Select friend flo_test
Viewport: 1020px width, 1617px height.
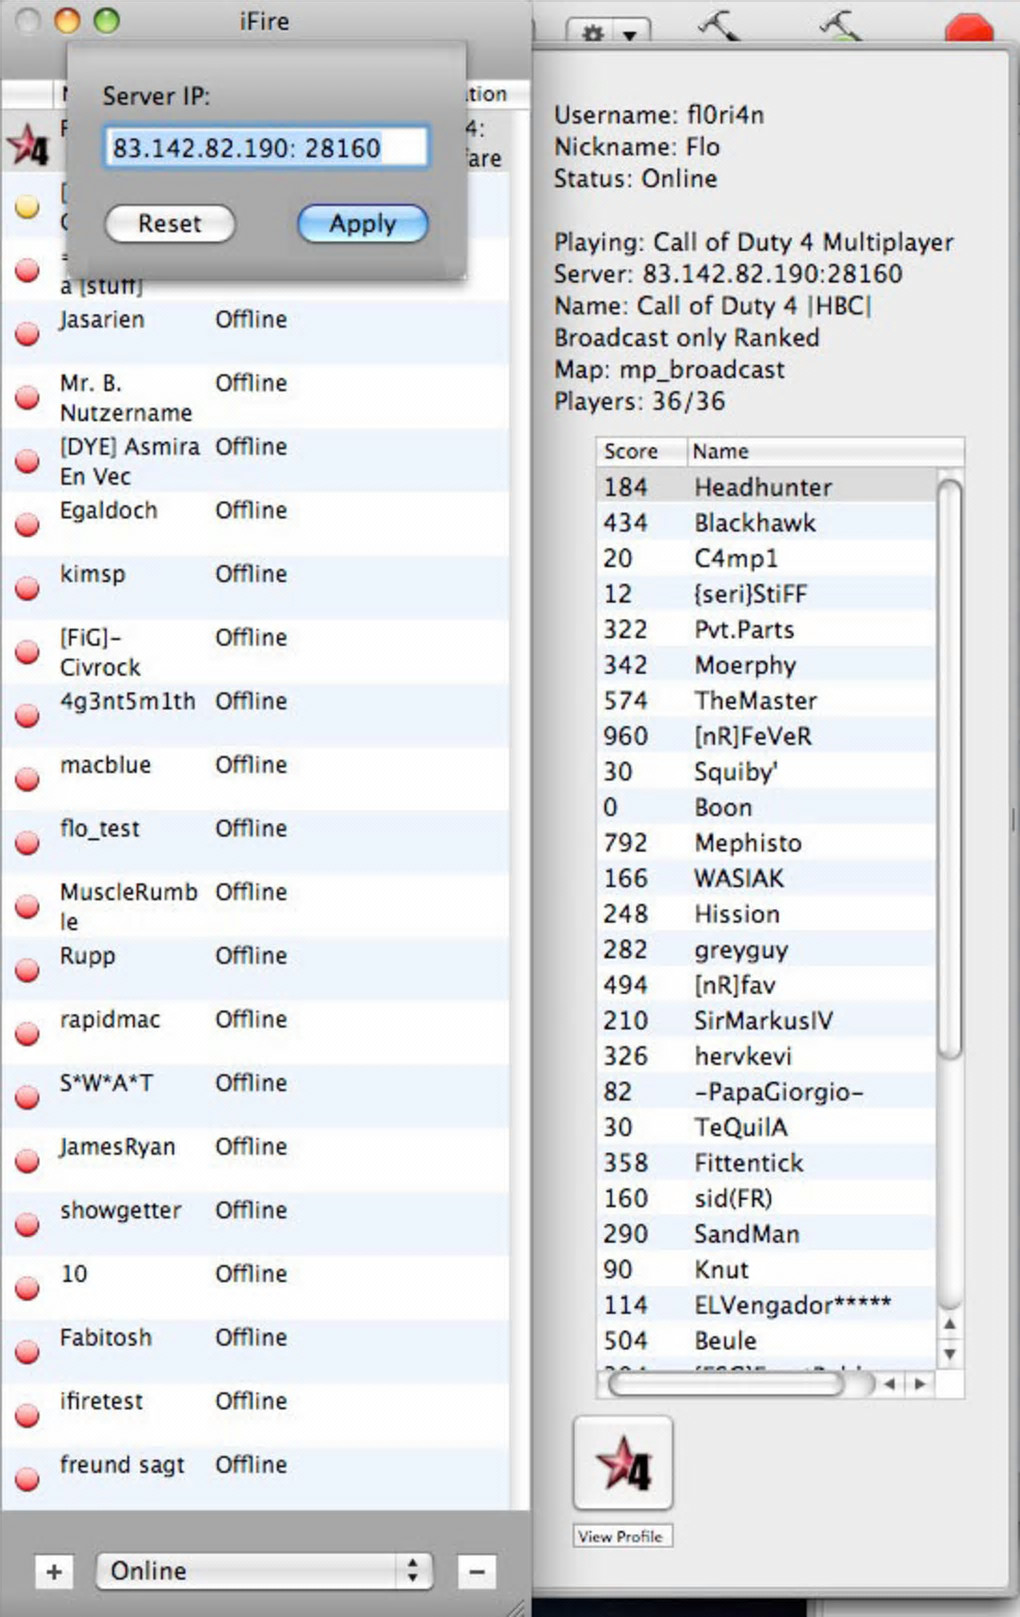[255, 842]
